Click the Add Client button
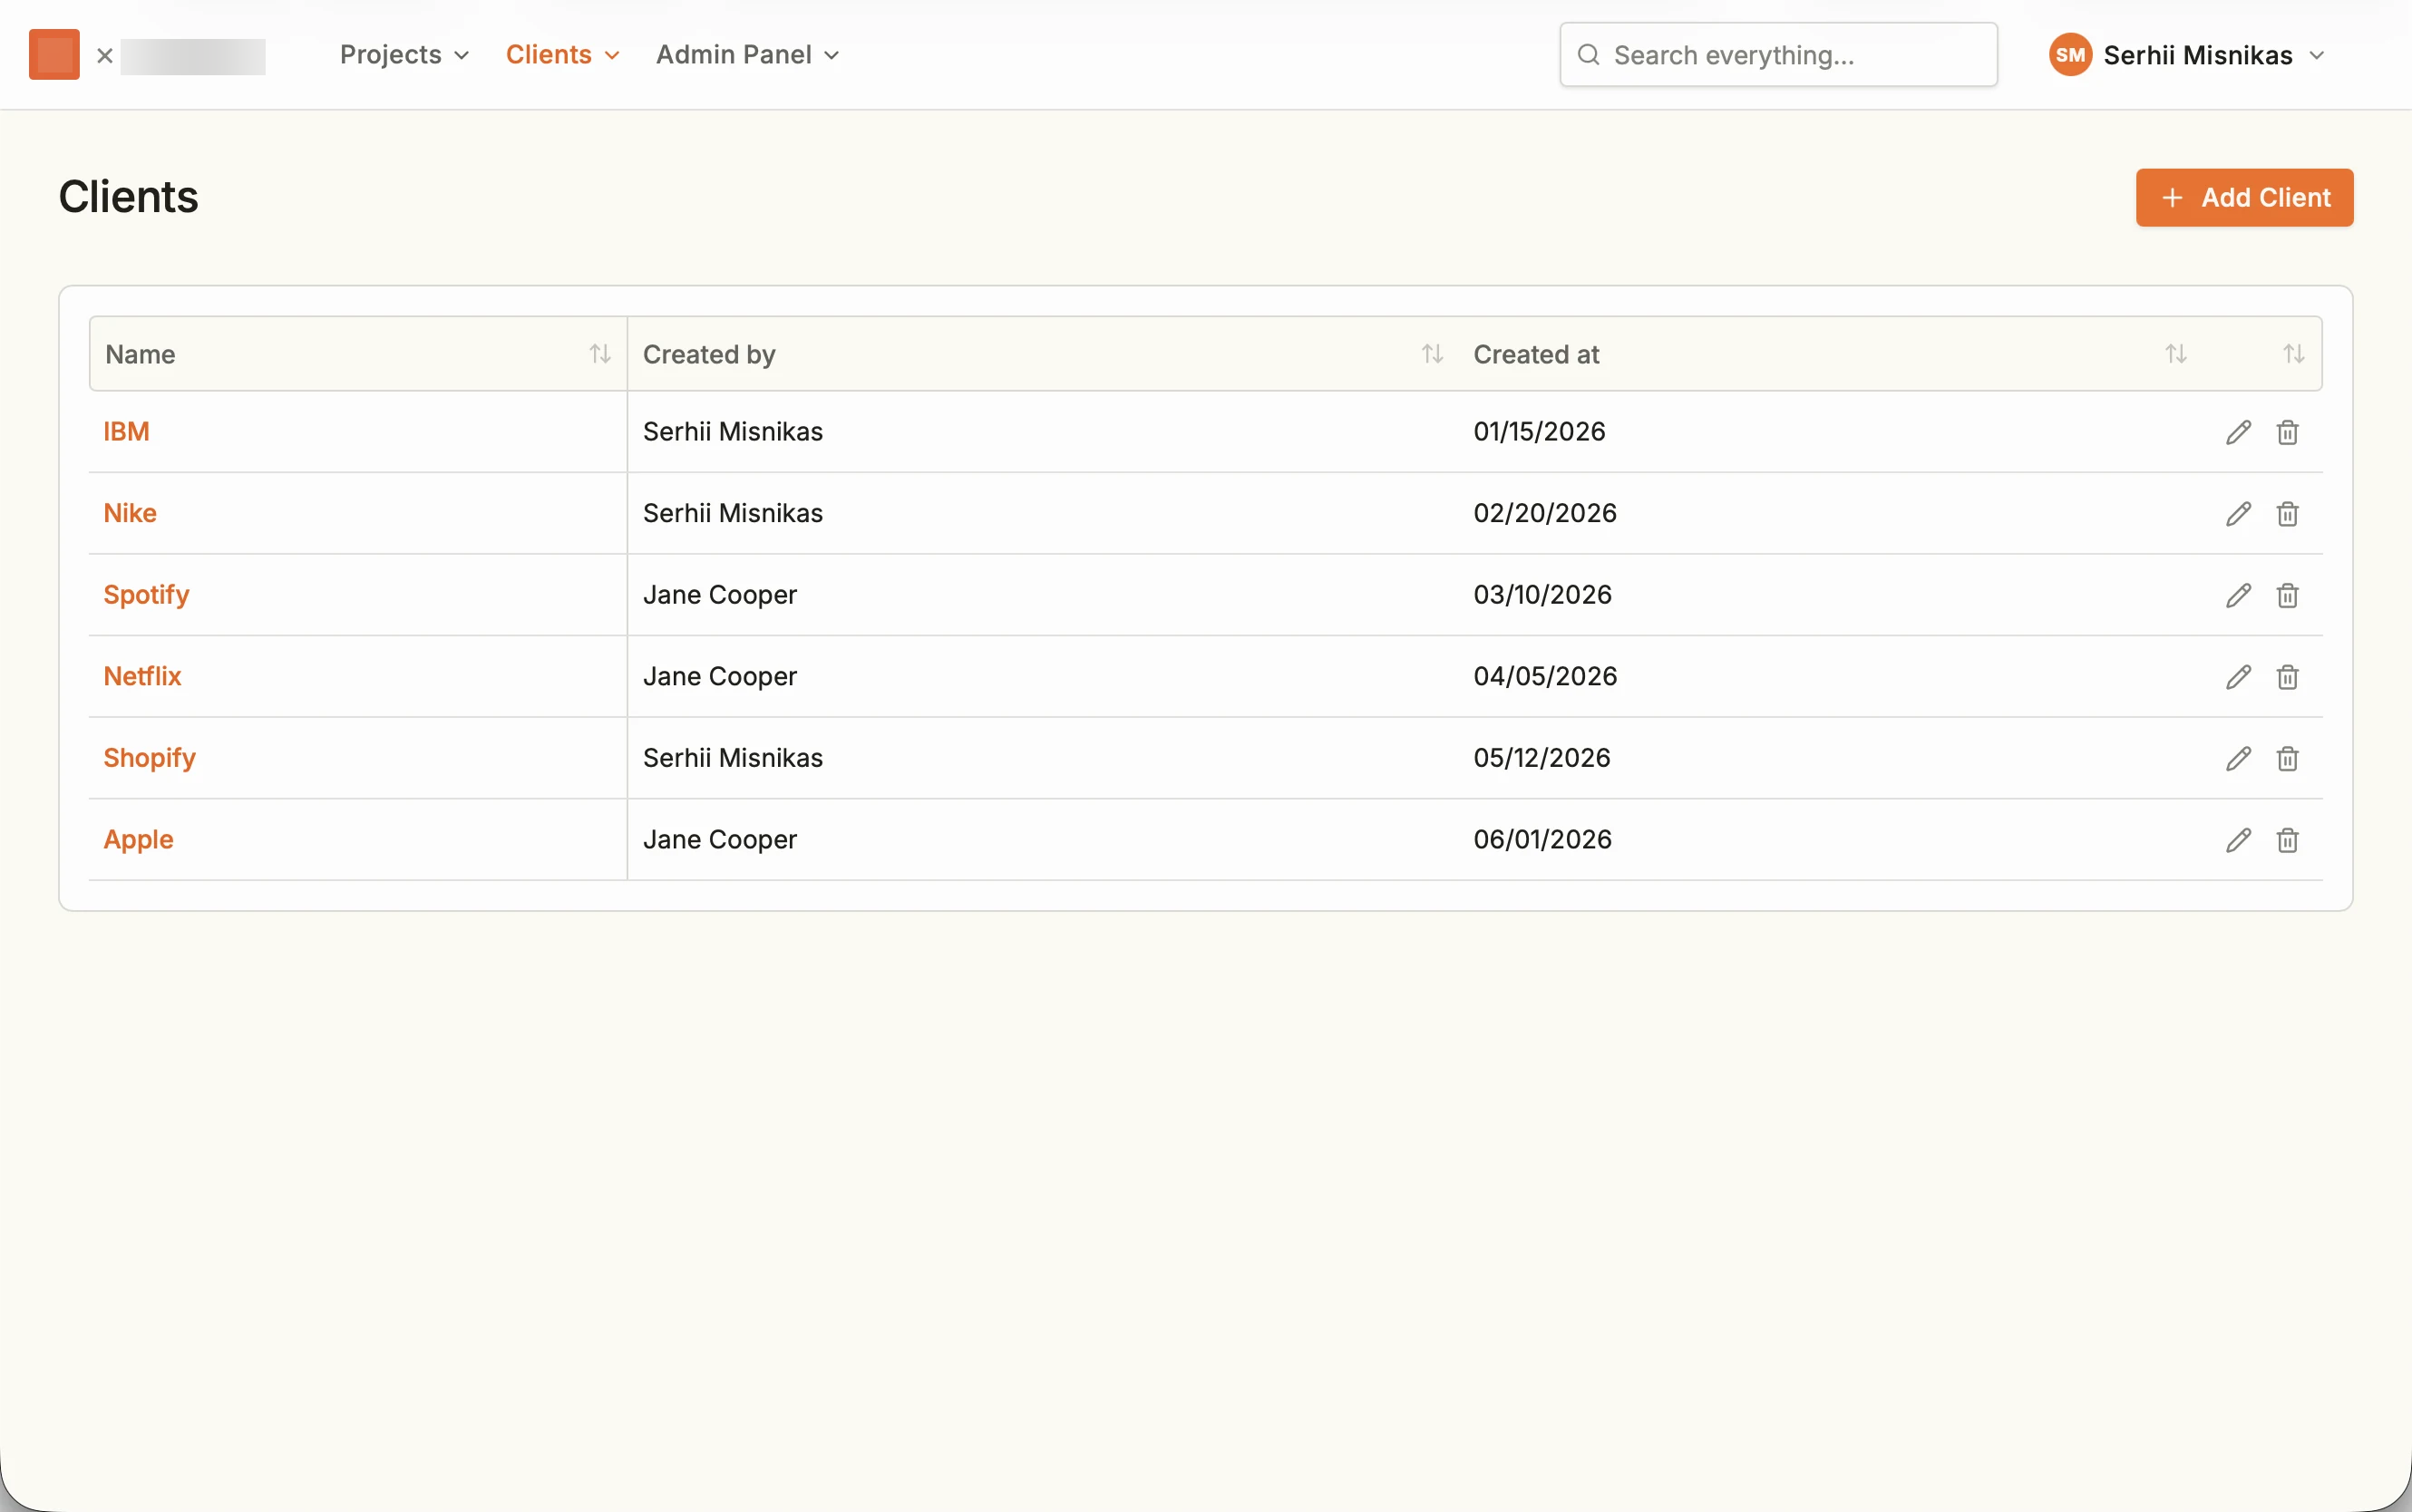The height and width of the screenshot is (1512, 2412). coord(2244,198)
